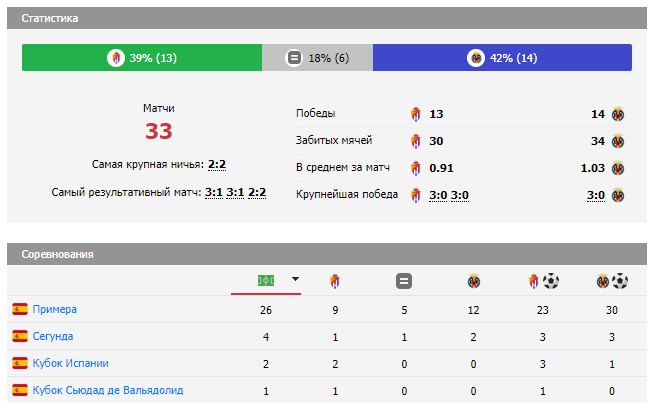The height and width of the screenshot is (412, 655).
Task: Click the Valladolid goals column header icon
Action: pos(541,281)
